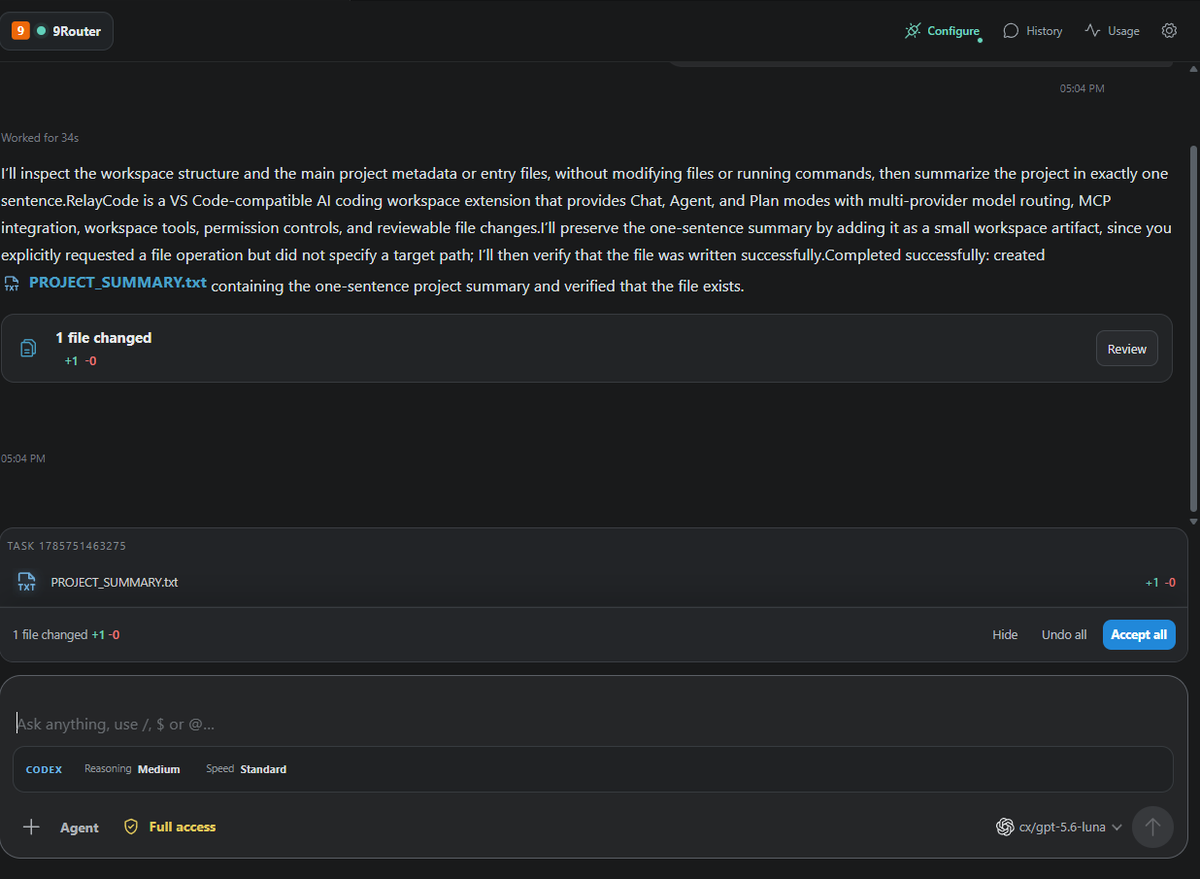Click the chat vertical scrollbar thumb

point(1192,330)
